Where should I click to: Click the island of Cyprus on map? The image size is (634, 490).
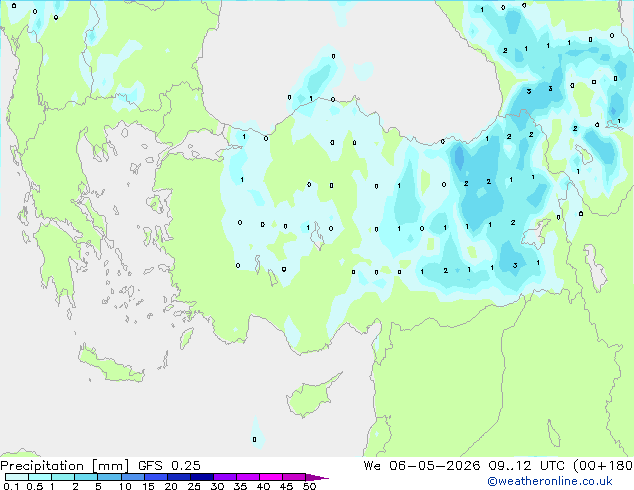click(x=311, y=397)
